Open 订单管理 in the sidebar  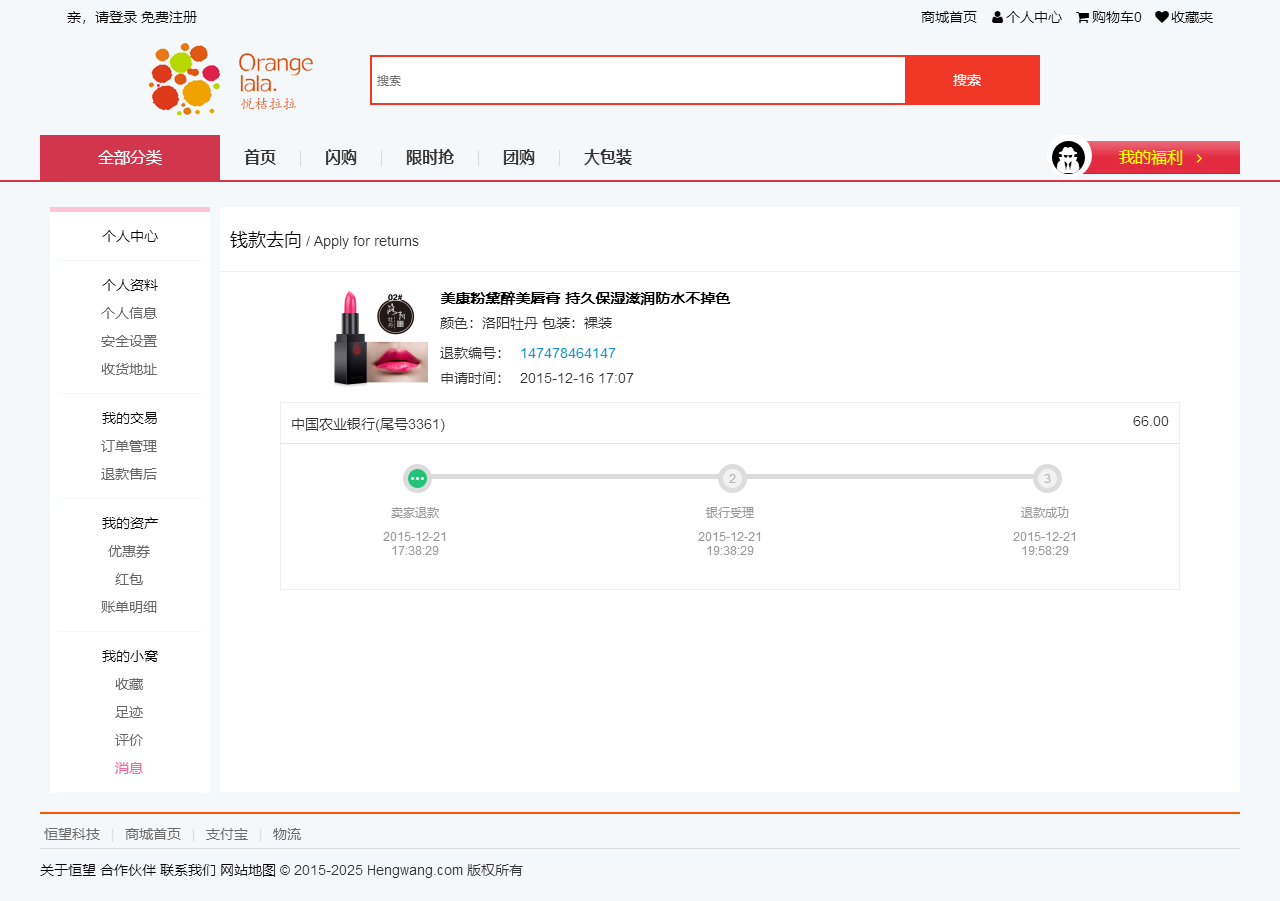[x=129, y=446]
